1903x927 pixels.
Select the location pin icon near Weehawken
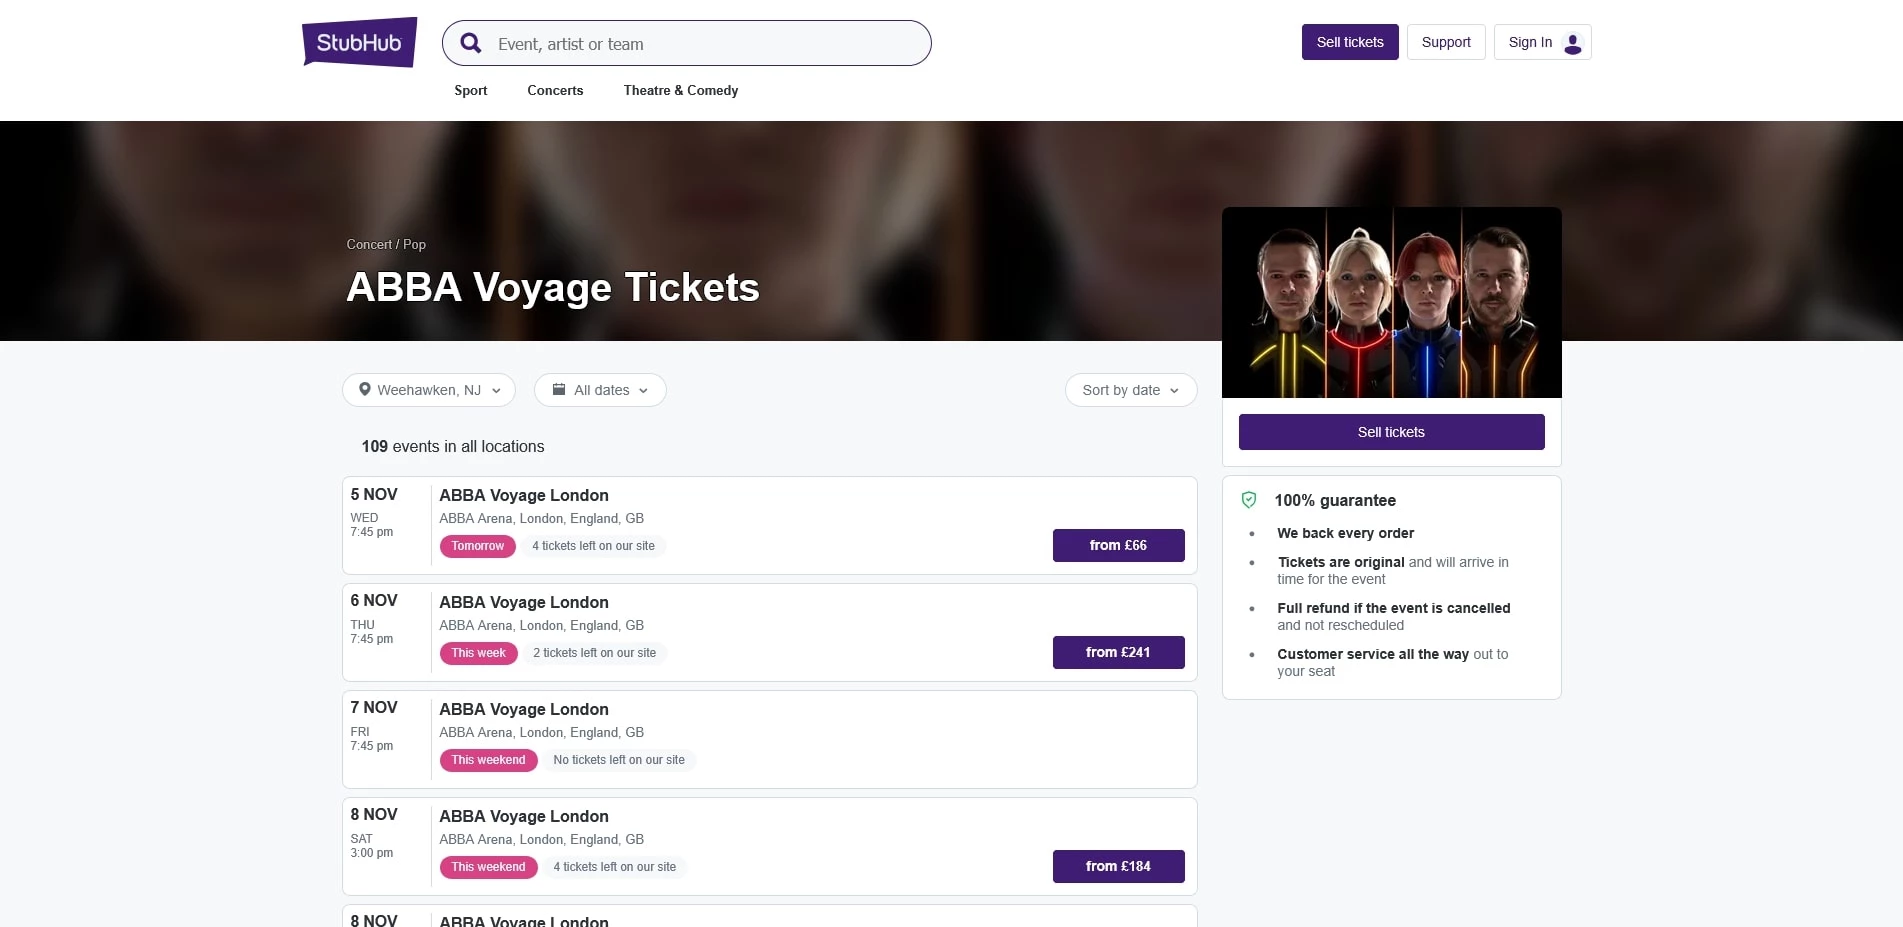[x=365, y=389]
